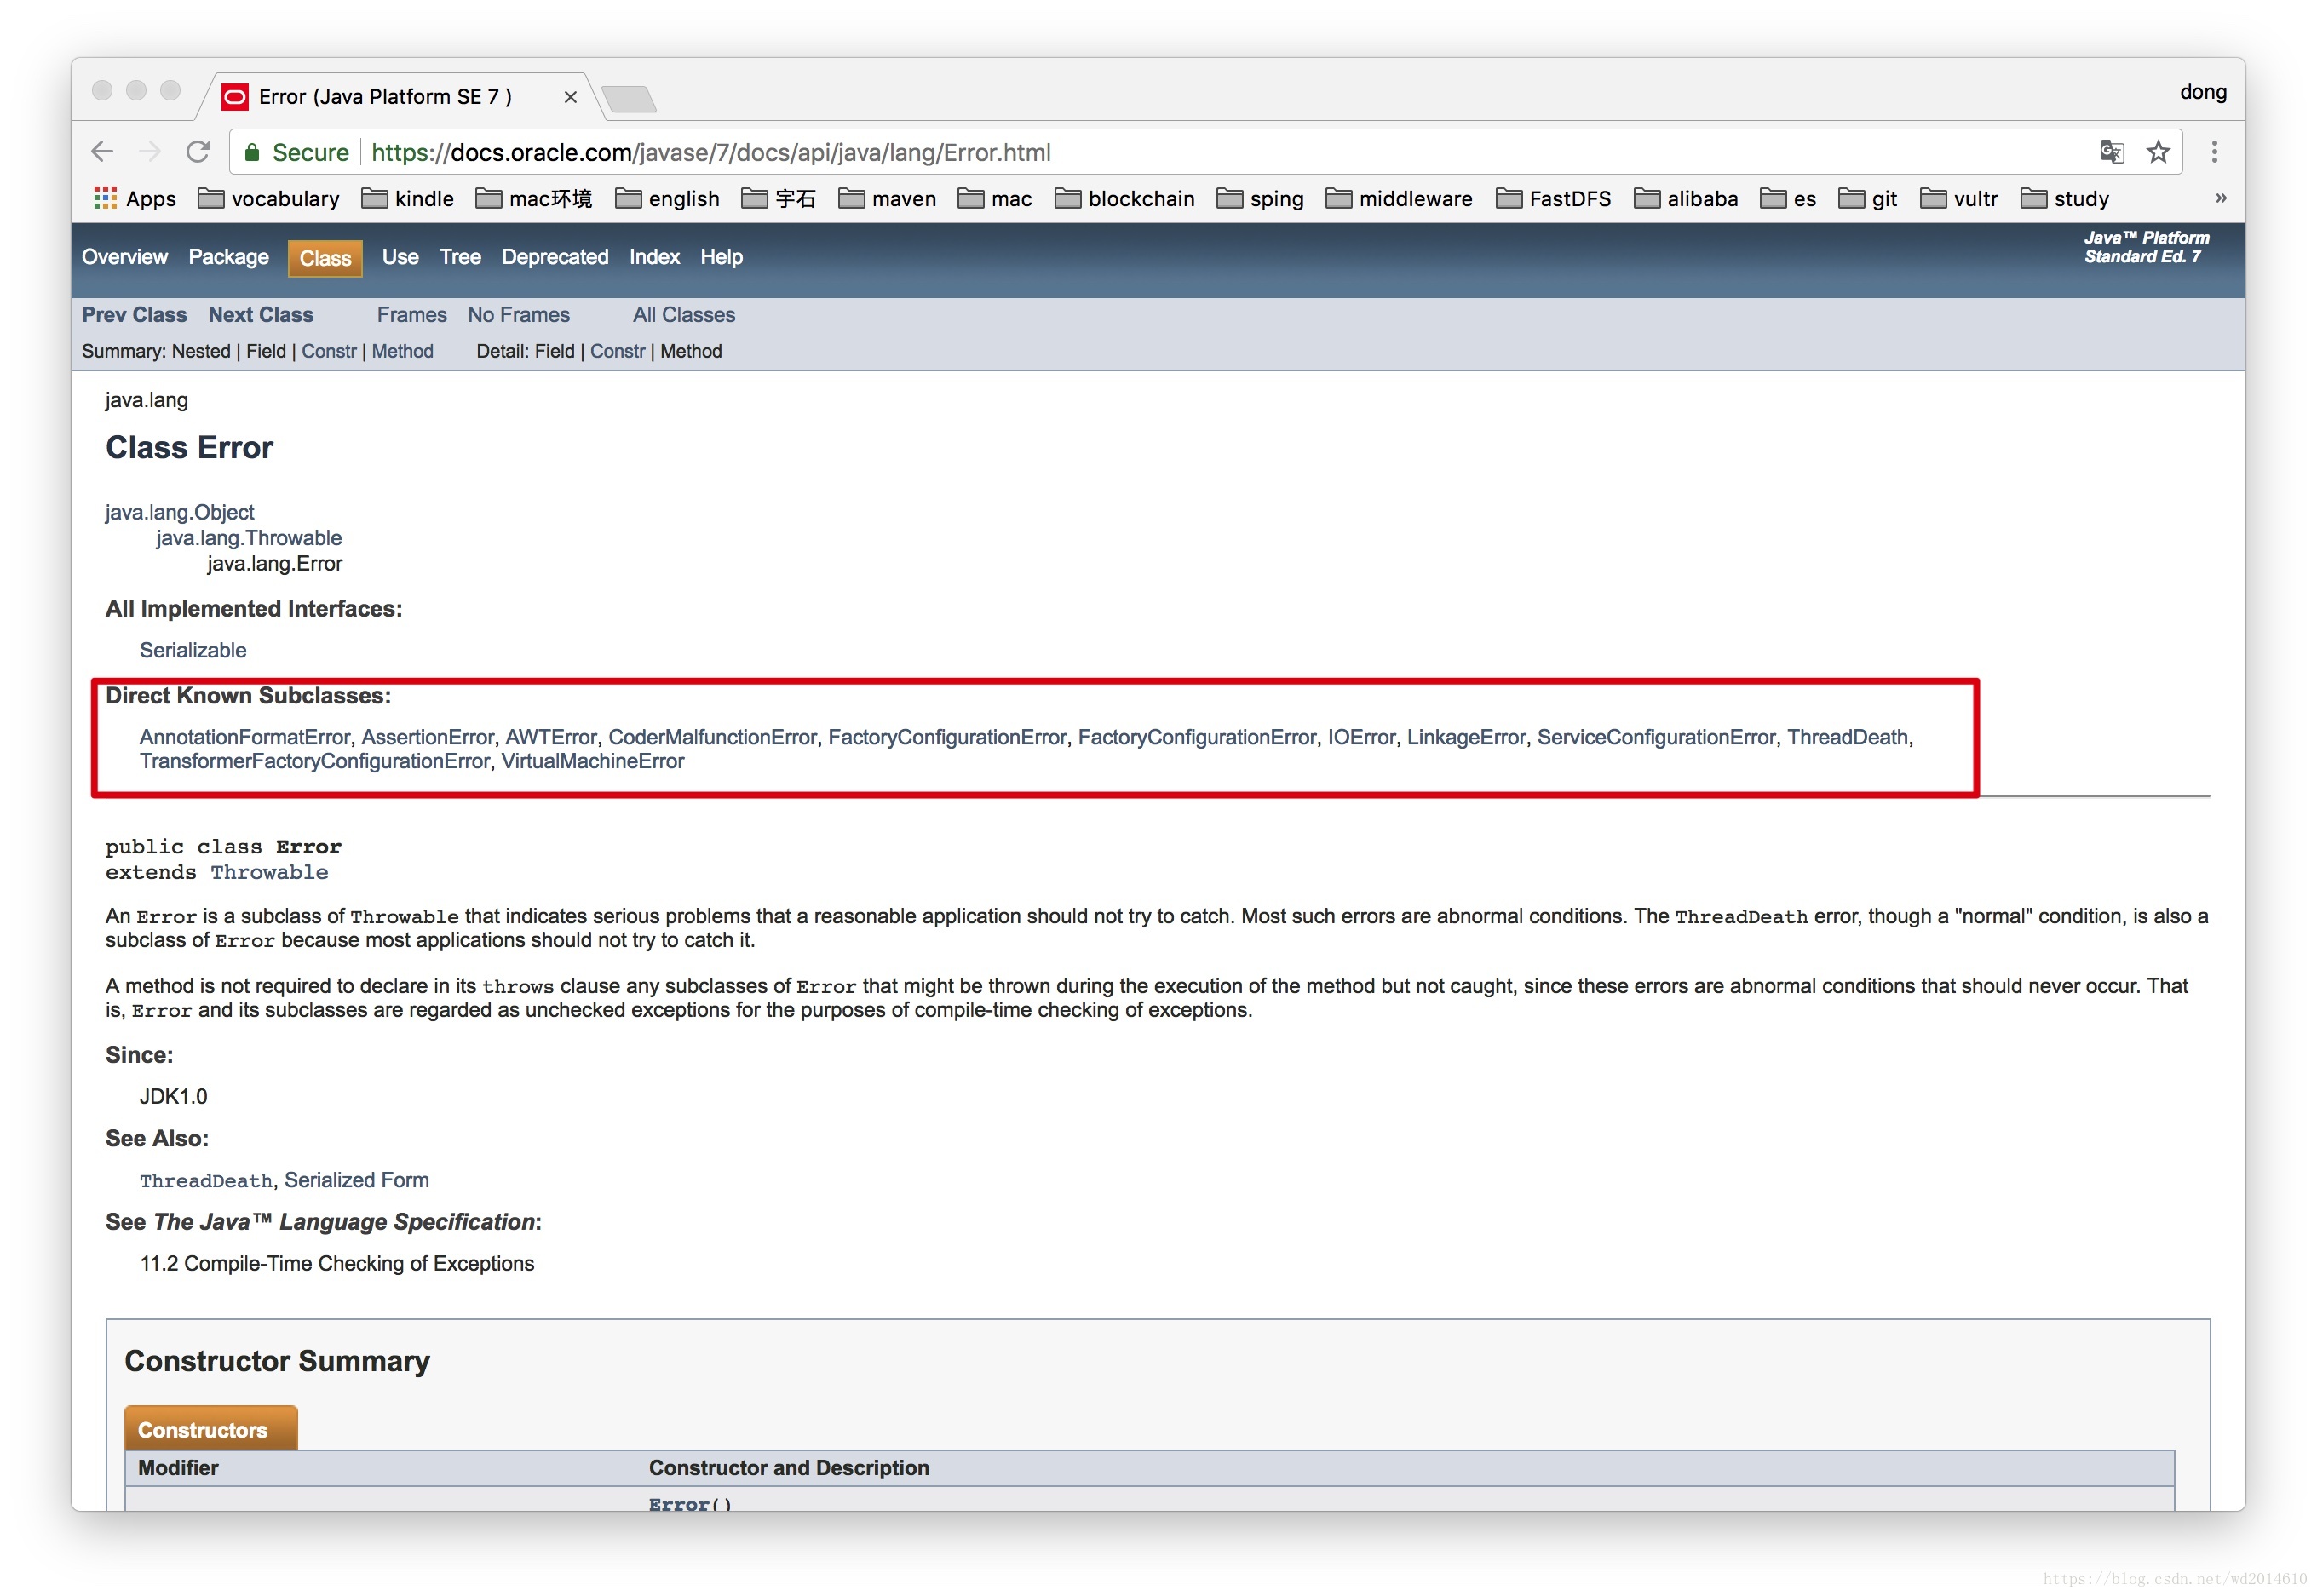Open the All Classes link
This screenshot has width=2317, height=1596.
tap(684, 315)
